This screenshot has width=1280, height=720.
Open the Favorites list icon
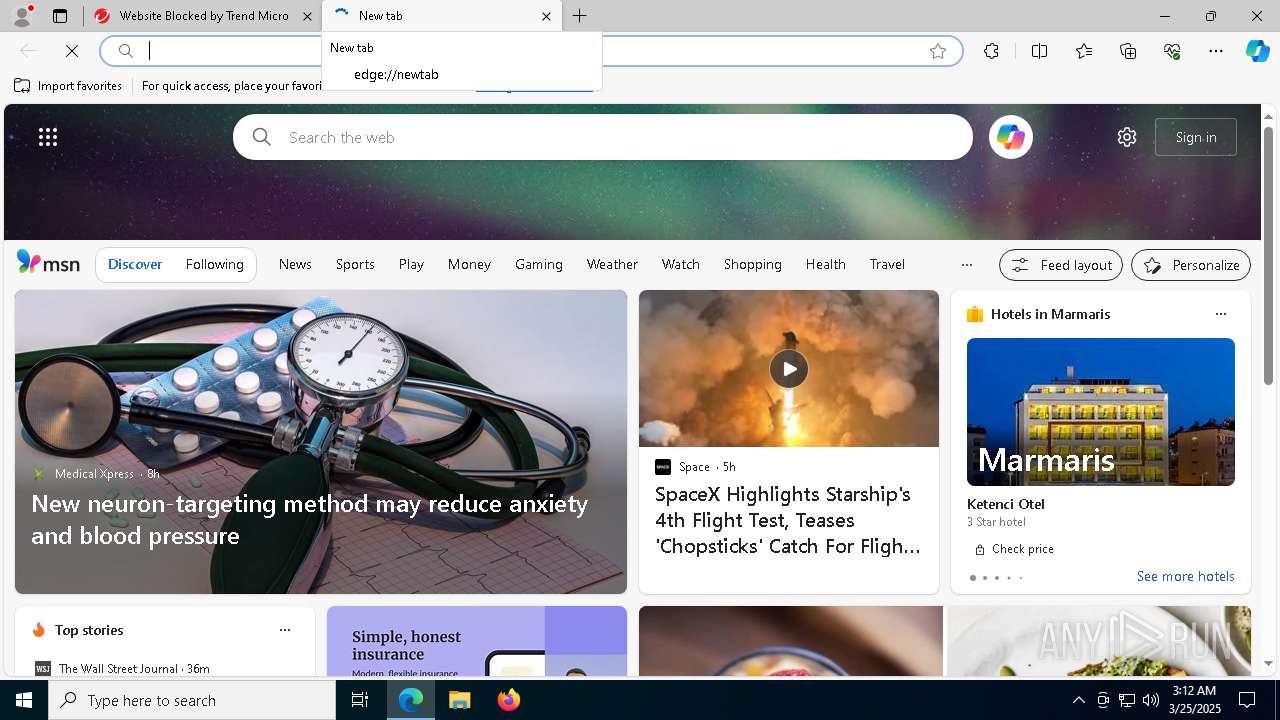1084,51
